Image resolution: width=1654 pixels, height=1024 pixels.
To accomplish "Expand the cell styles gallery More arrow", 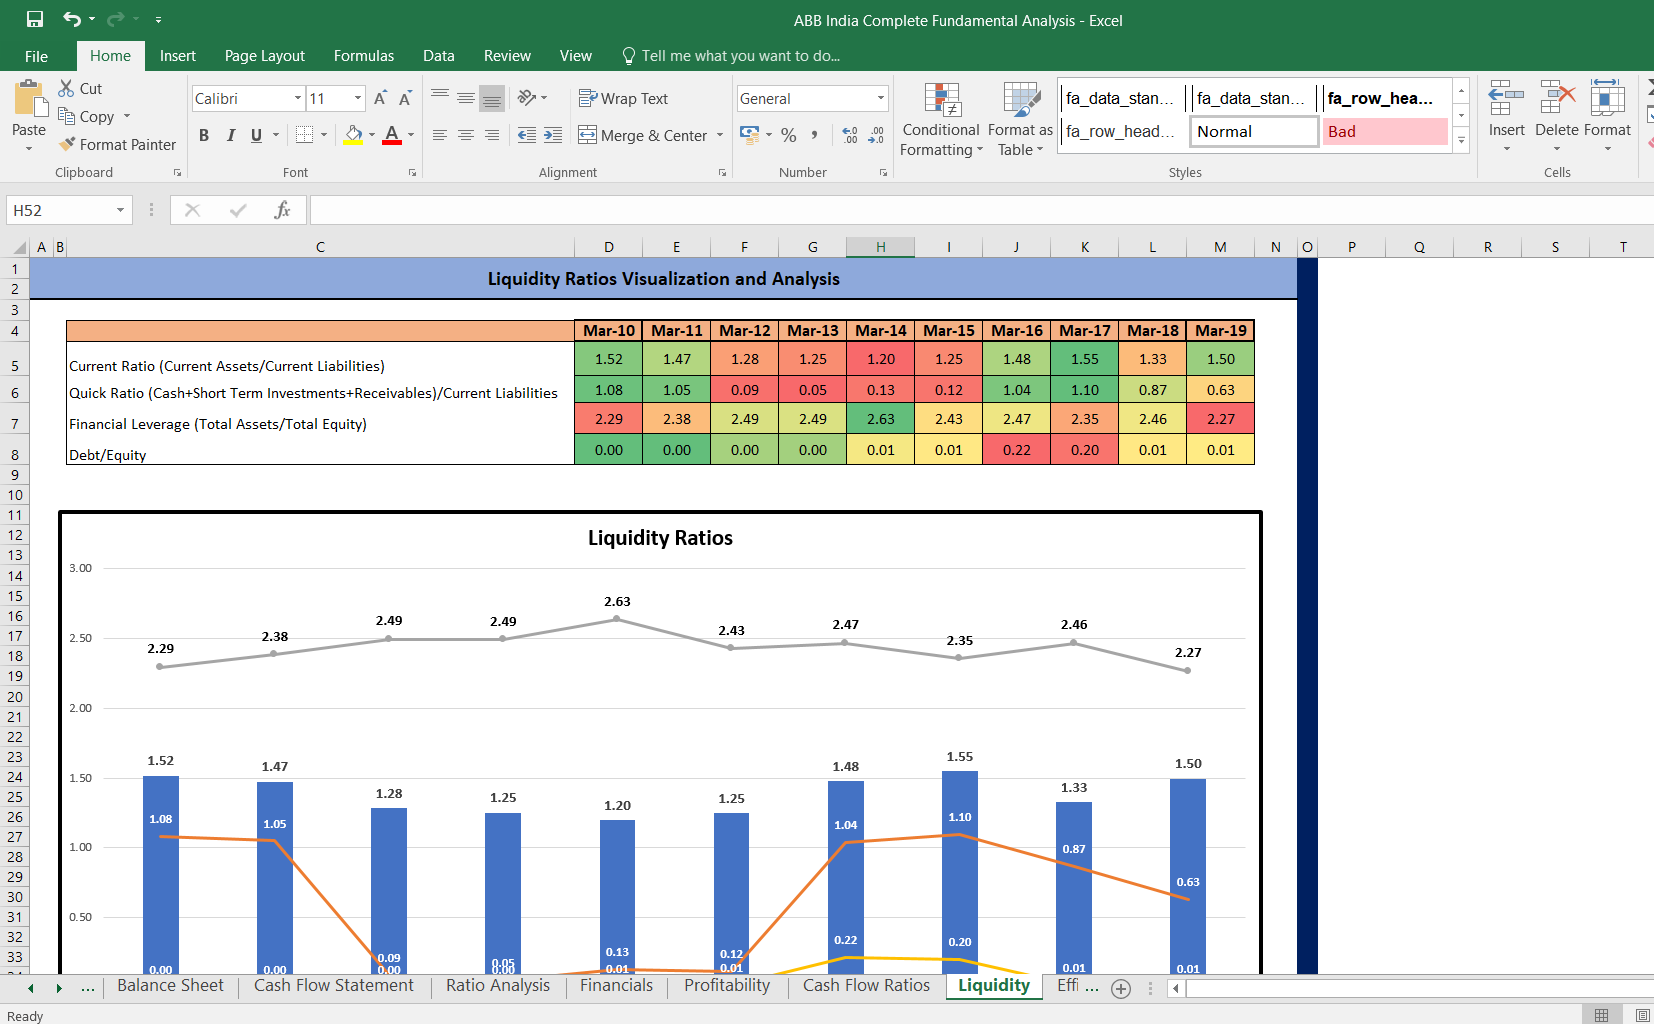I will tap(1461, 140).
